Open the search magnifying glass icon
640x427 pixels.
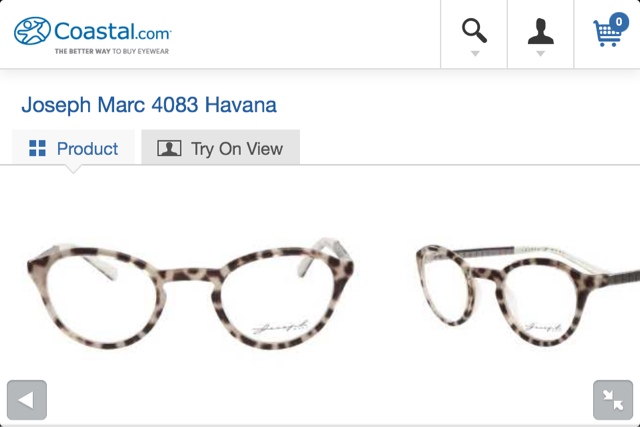pos(474,30)
